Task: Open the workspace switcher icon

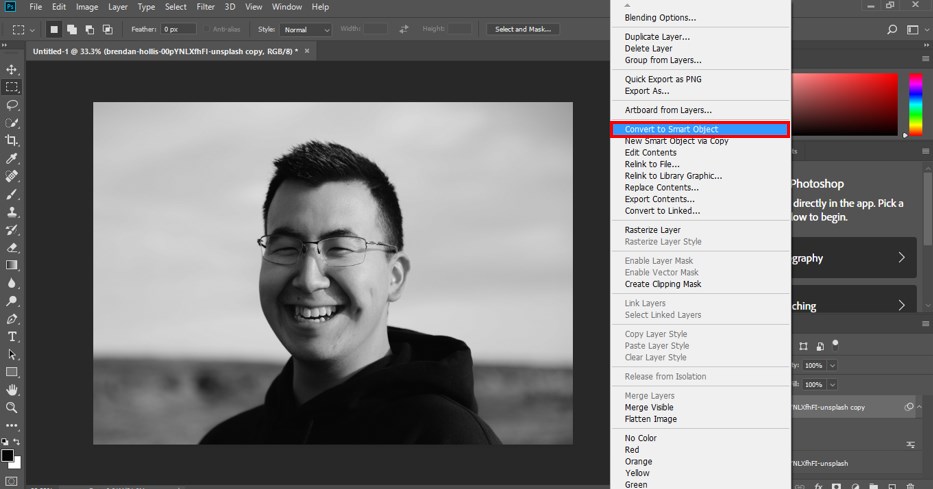Action: 913,29
